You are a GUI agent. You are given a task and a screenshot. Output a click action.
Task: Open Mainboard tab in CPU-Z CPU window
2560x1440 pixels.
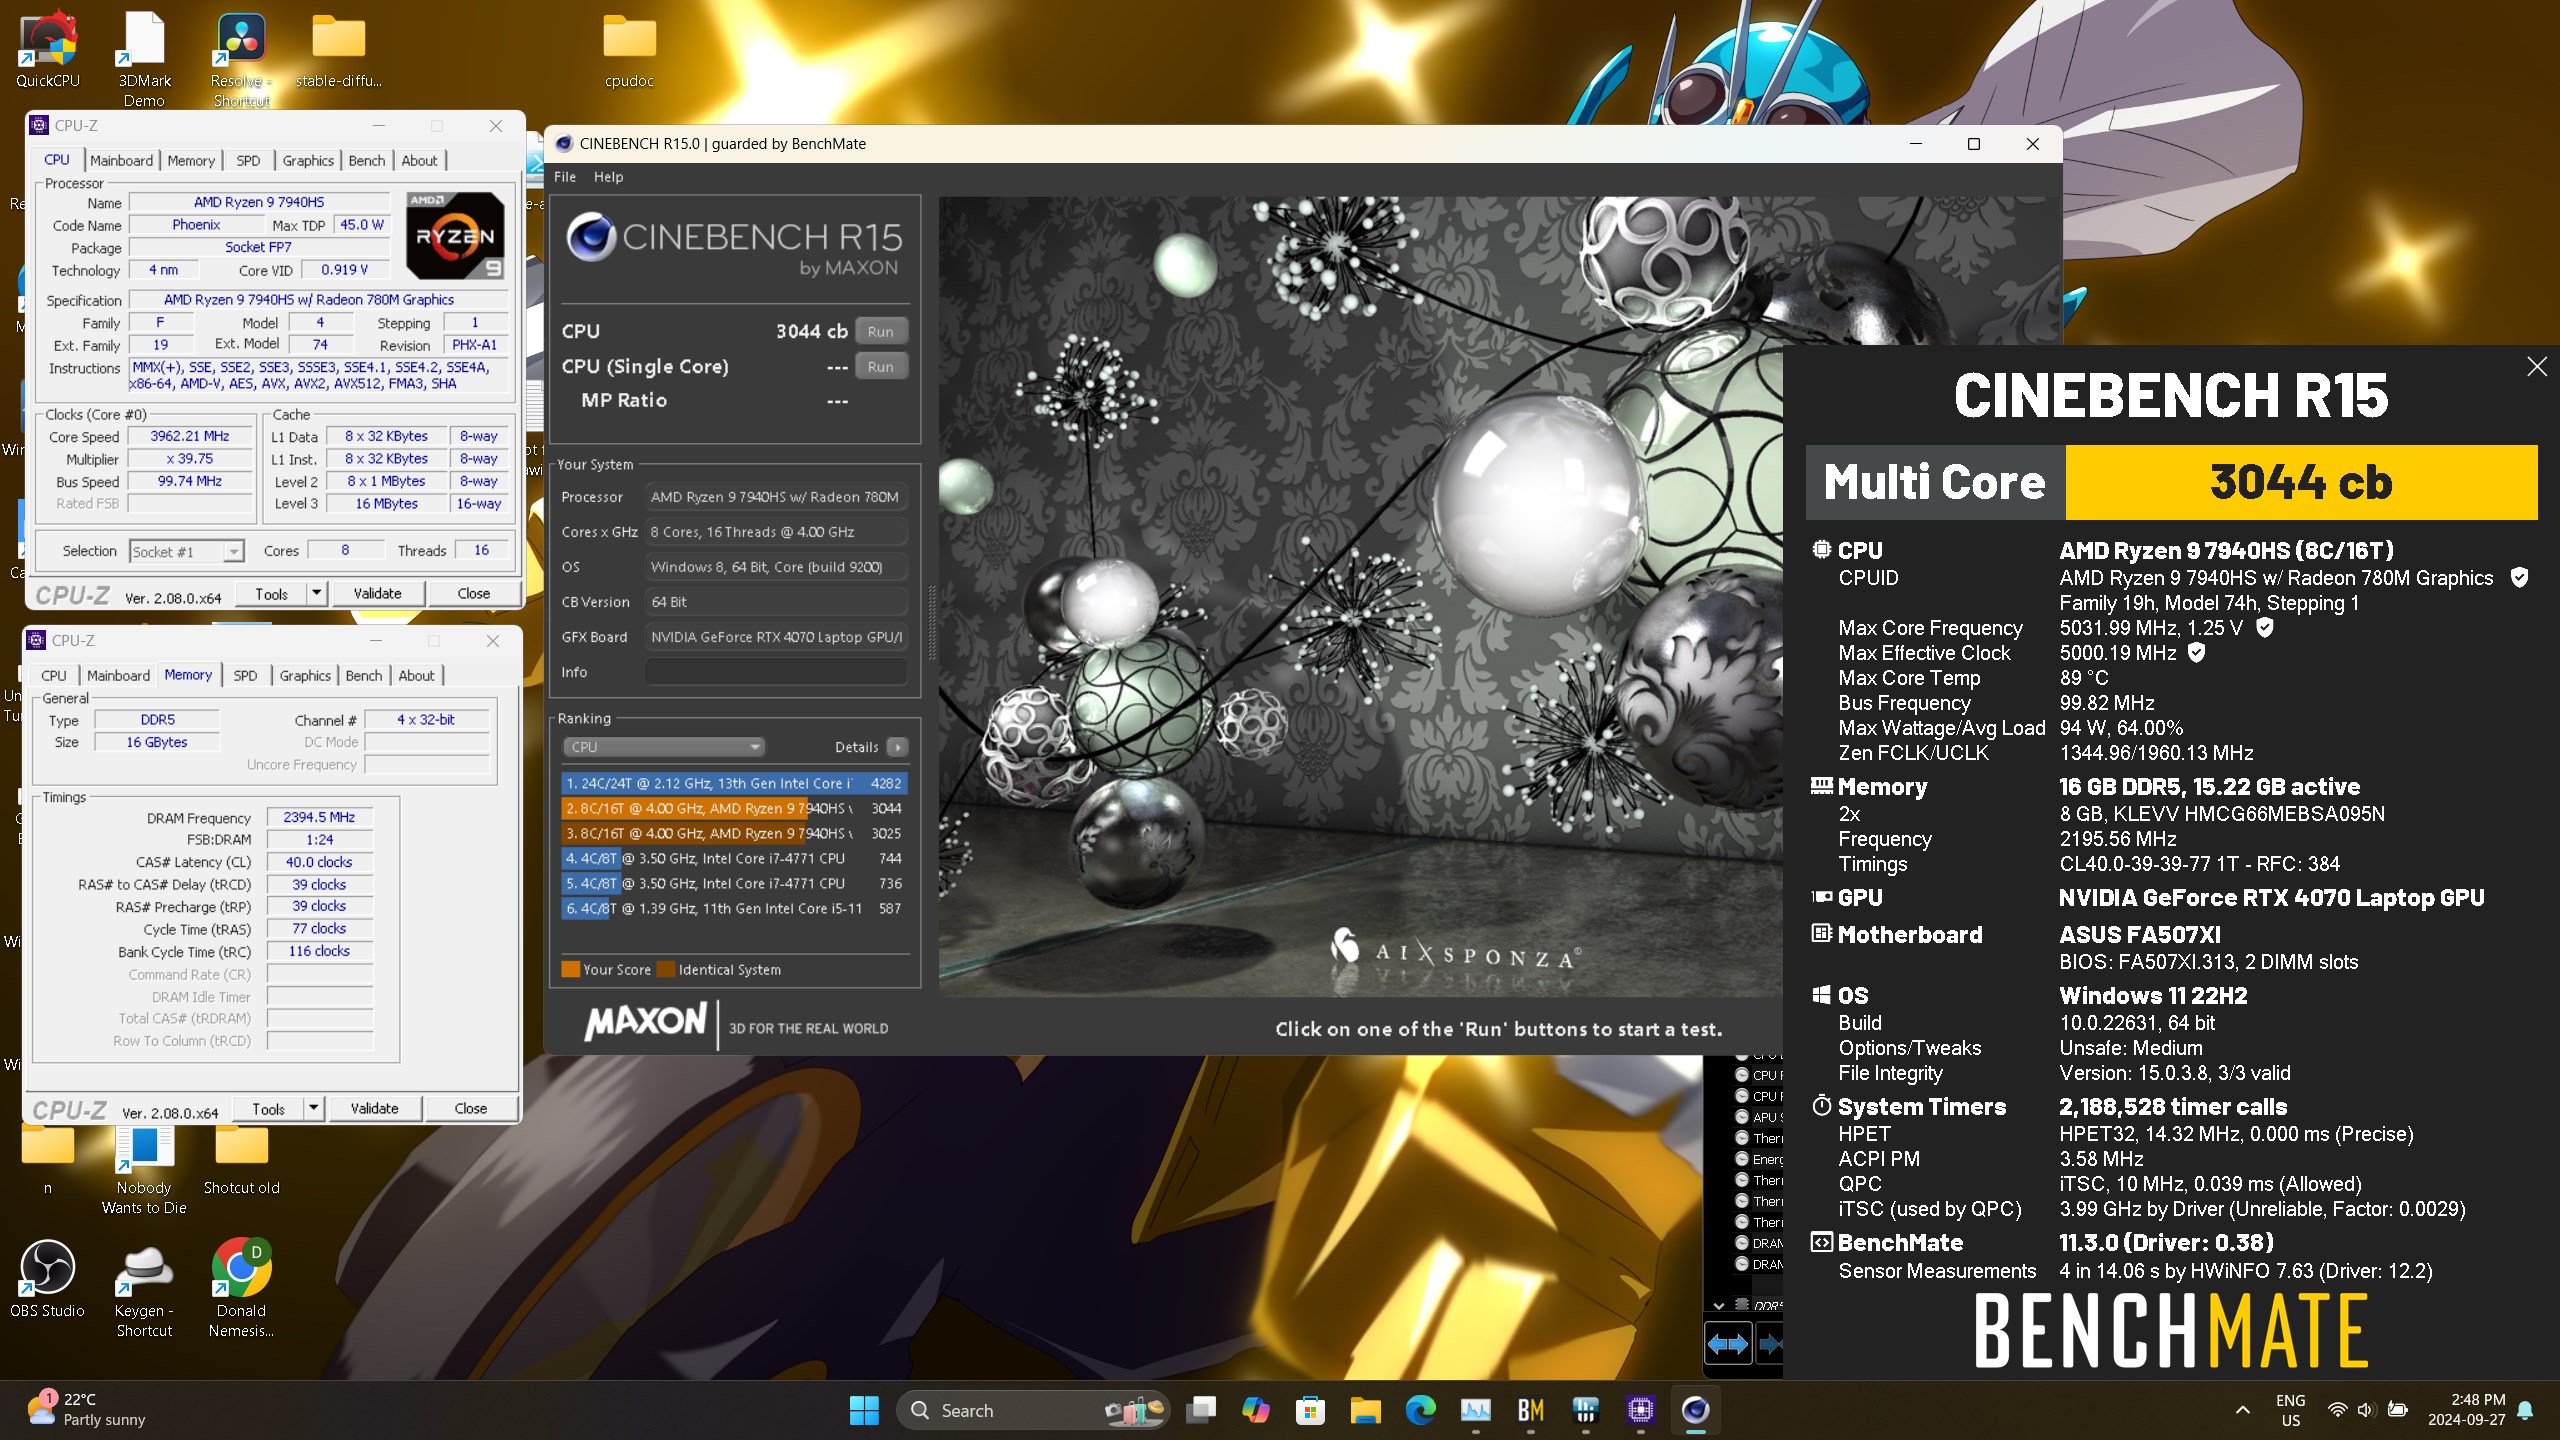121,160
